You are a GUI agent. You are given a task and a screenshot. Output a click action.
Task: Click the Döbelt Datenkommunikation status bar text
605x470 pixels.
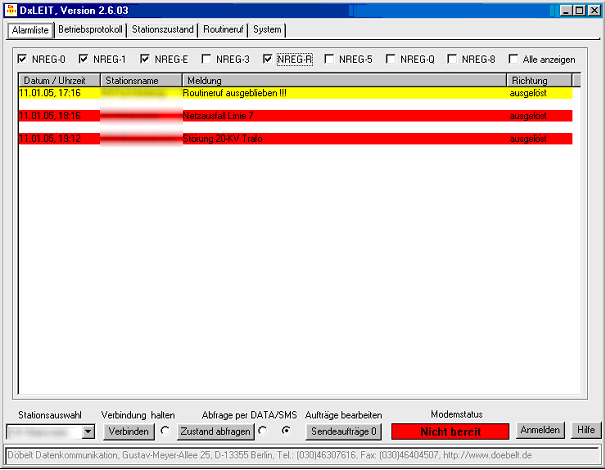coord(270,455)
